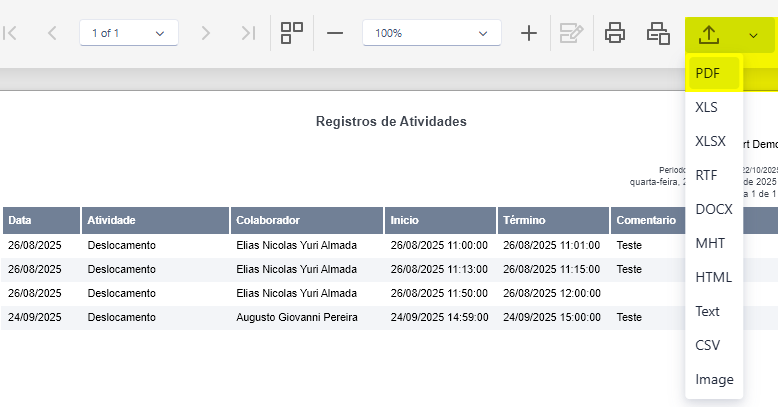
Task: Go to next page arrow
Action: [205, 33]
